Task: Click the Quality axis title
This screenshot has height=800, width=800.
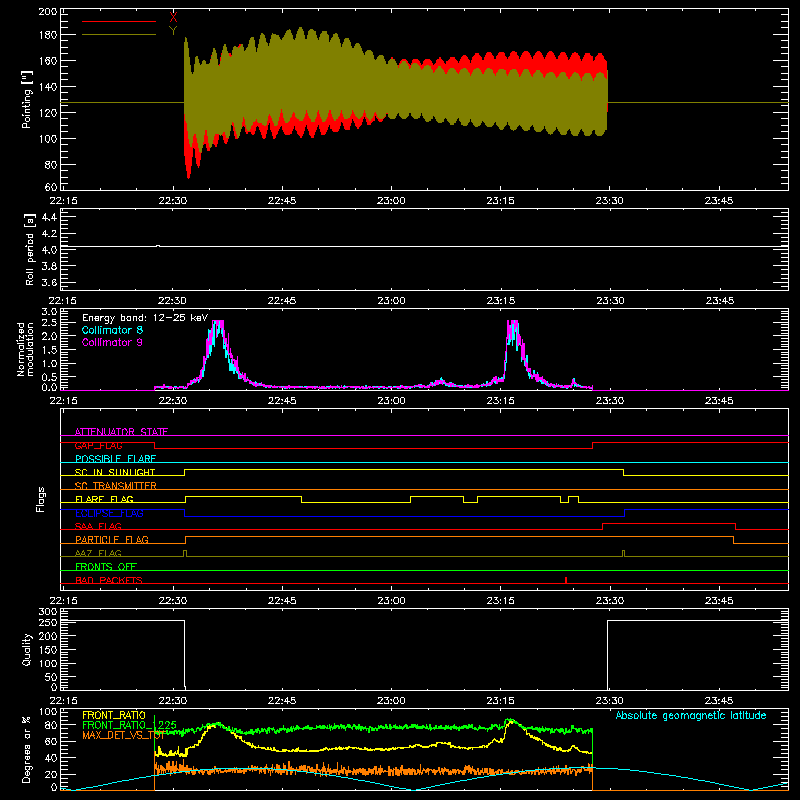Action: click(27, 649)
